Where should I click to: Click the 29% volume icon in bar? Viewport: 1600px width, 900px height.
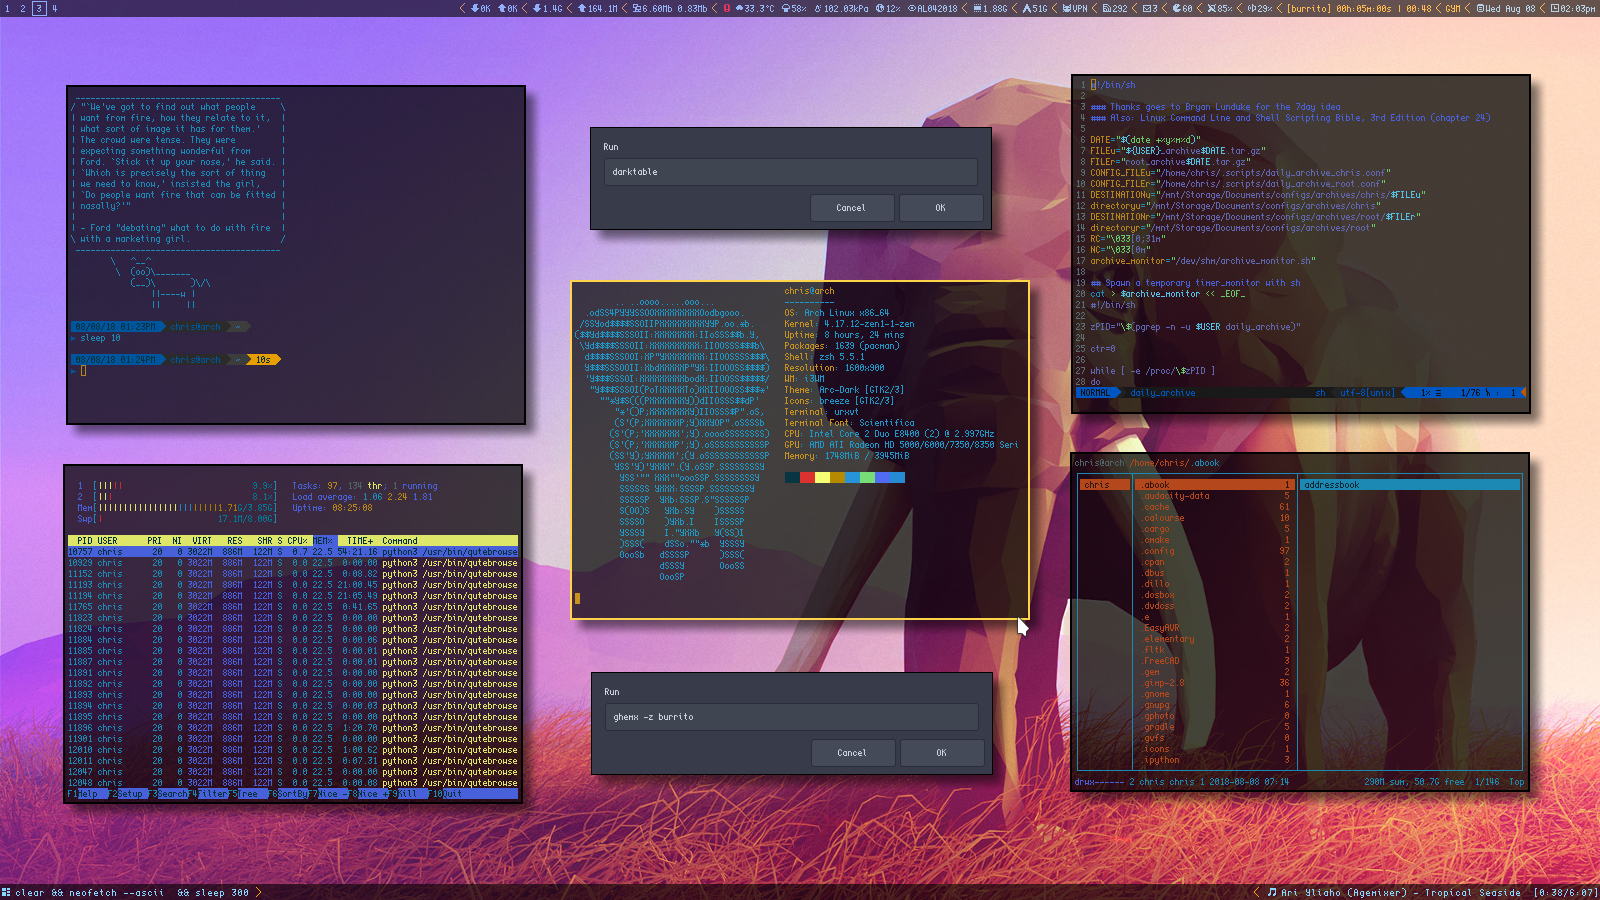tap(1251, 8)
